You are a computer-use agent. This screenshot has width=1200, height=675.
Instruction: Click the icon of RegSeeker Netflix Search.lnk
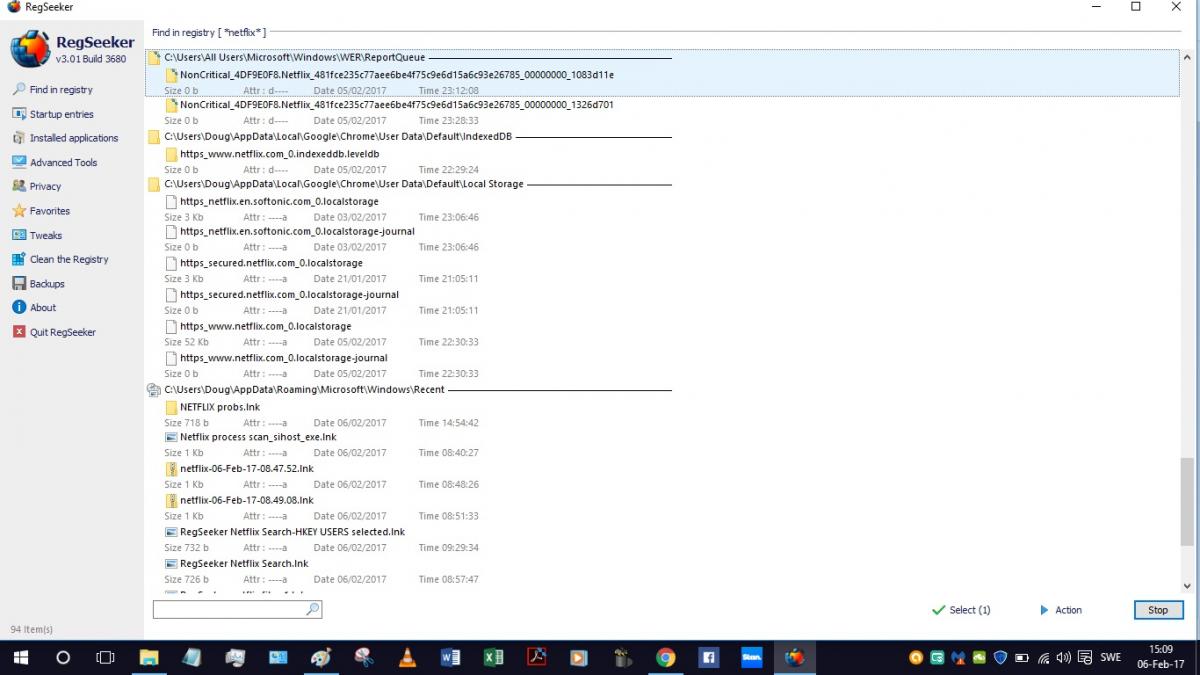(x=171, y=563)
